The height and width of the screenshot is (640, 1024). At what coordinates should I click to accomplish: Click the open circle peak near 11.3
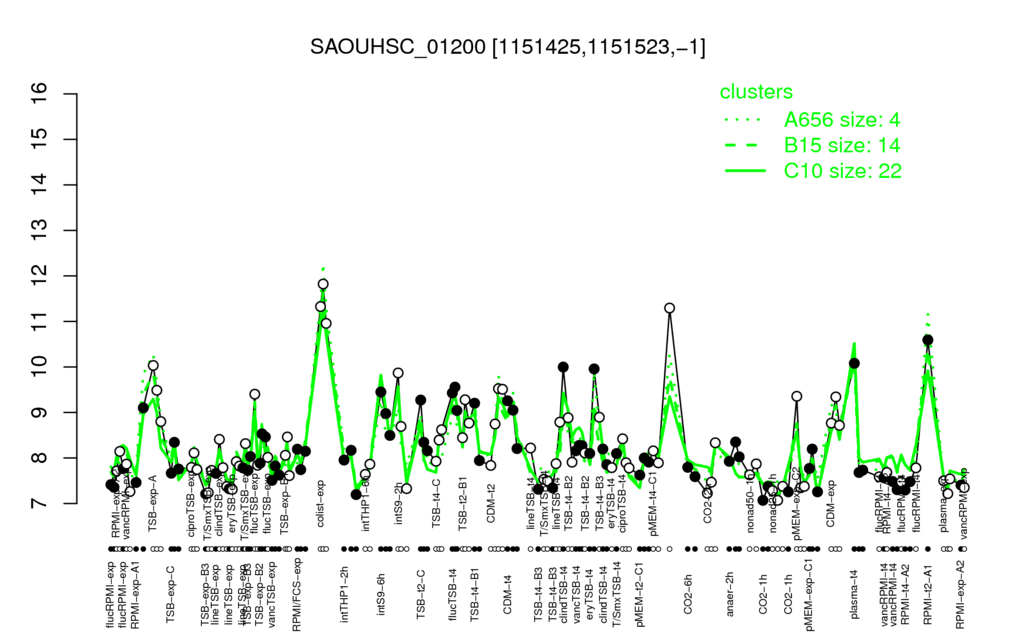[x=669, y=308]
